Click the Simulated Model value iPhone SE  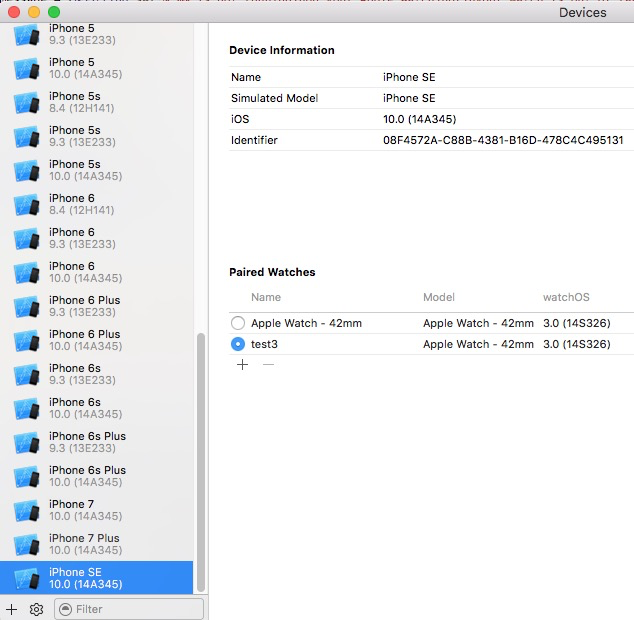point(409,98)
